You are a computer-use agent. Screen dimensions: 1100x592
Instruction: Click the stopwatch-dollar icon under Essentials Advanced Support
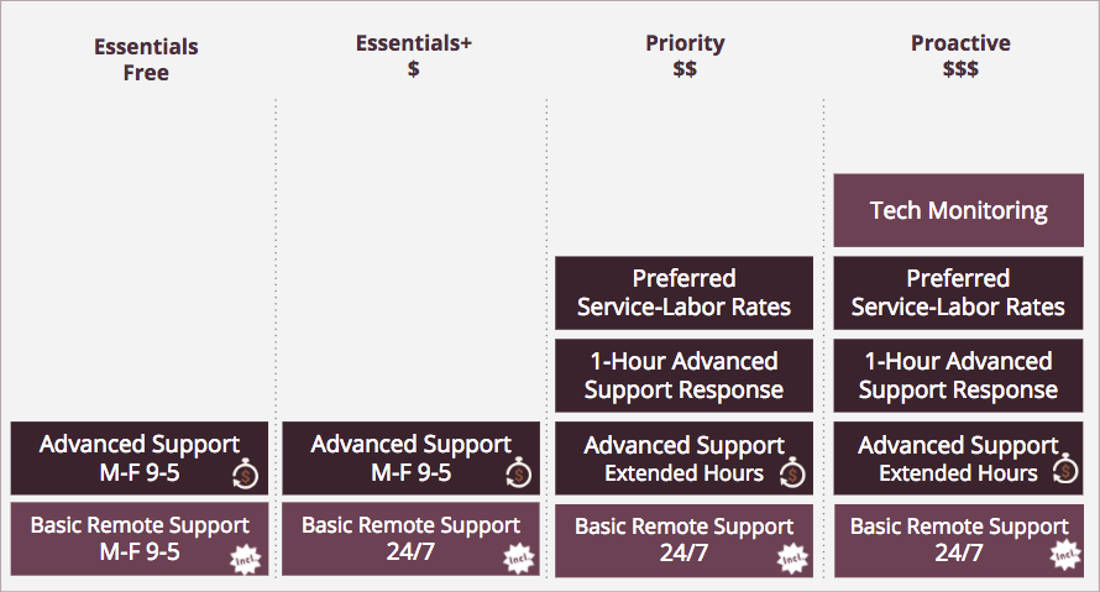[246, 475]
